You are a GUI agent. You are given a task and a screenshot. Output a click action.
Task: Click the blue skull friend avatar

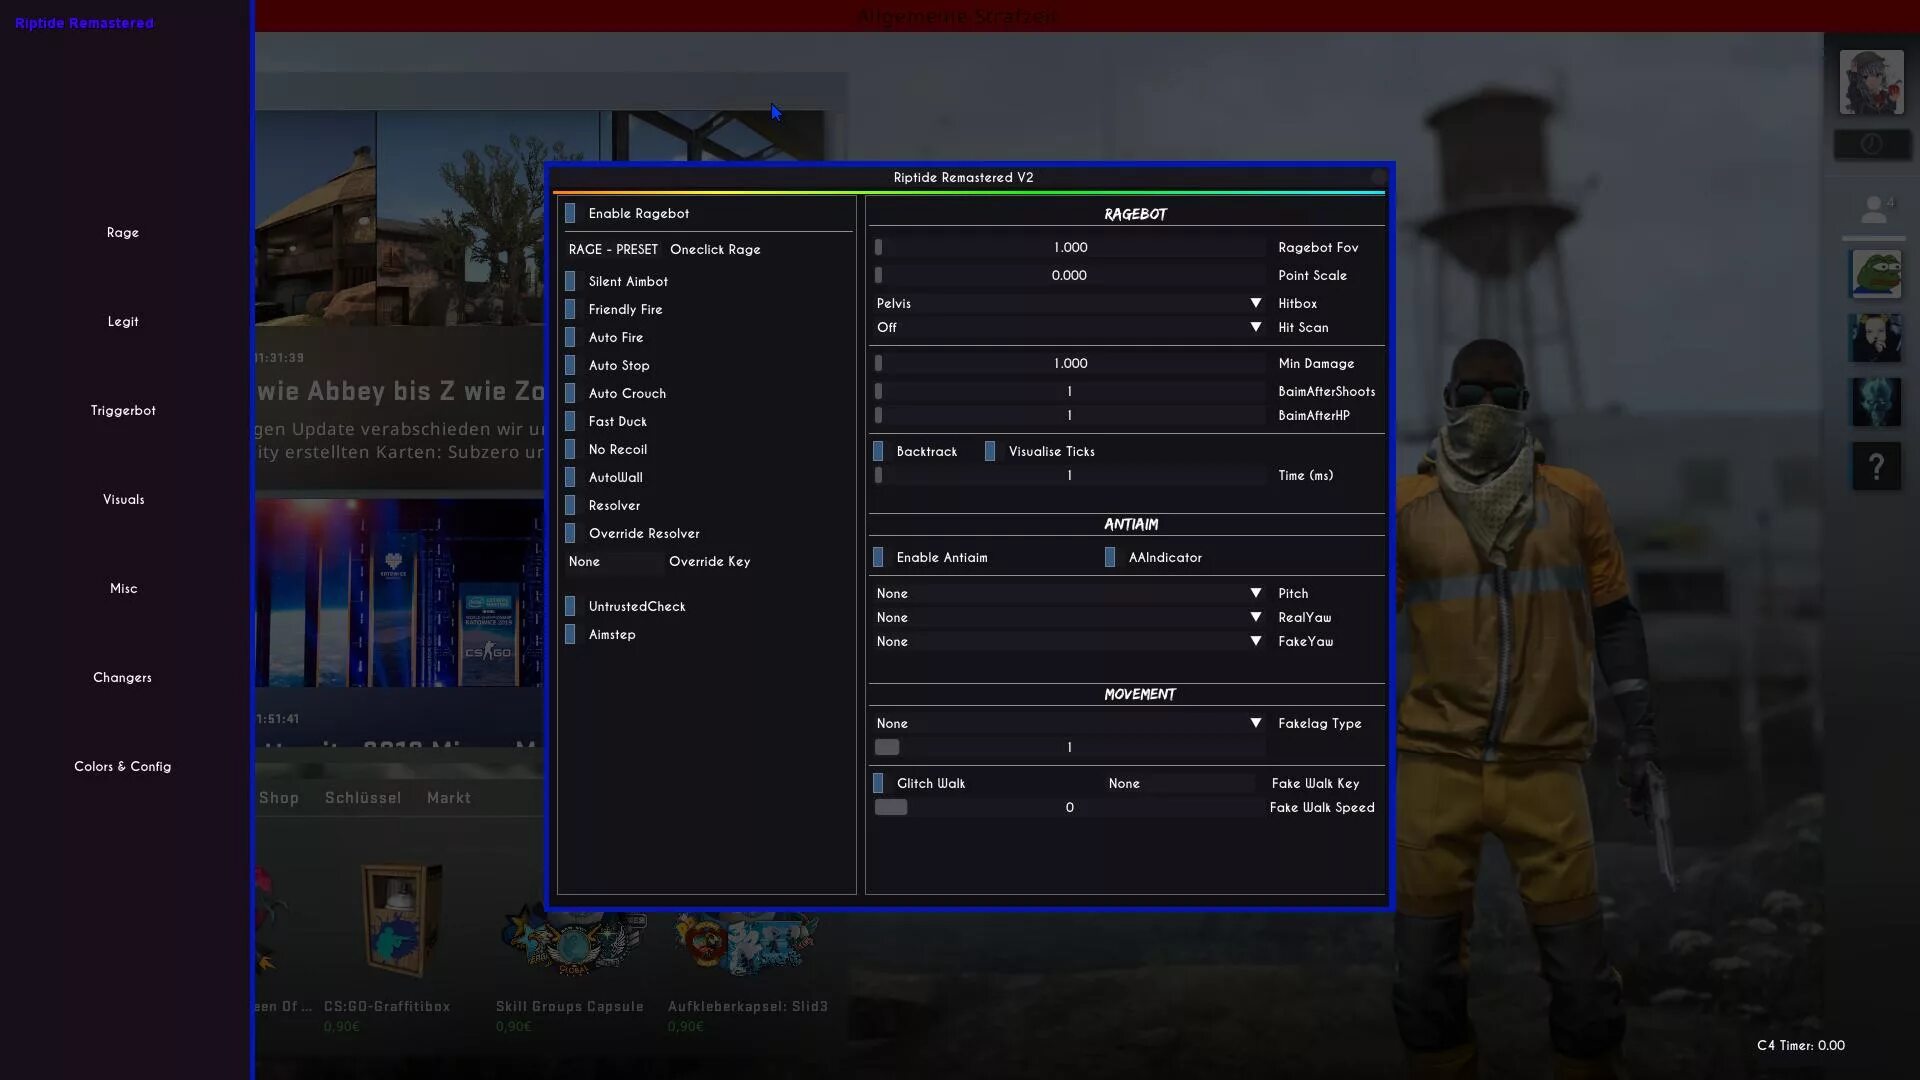click(1875, 402)
